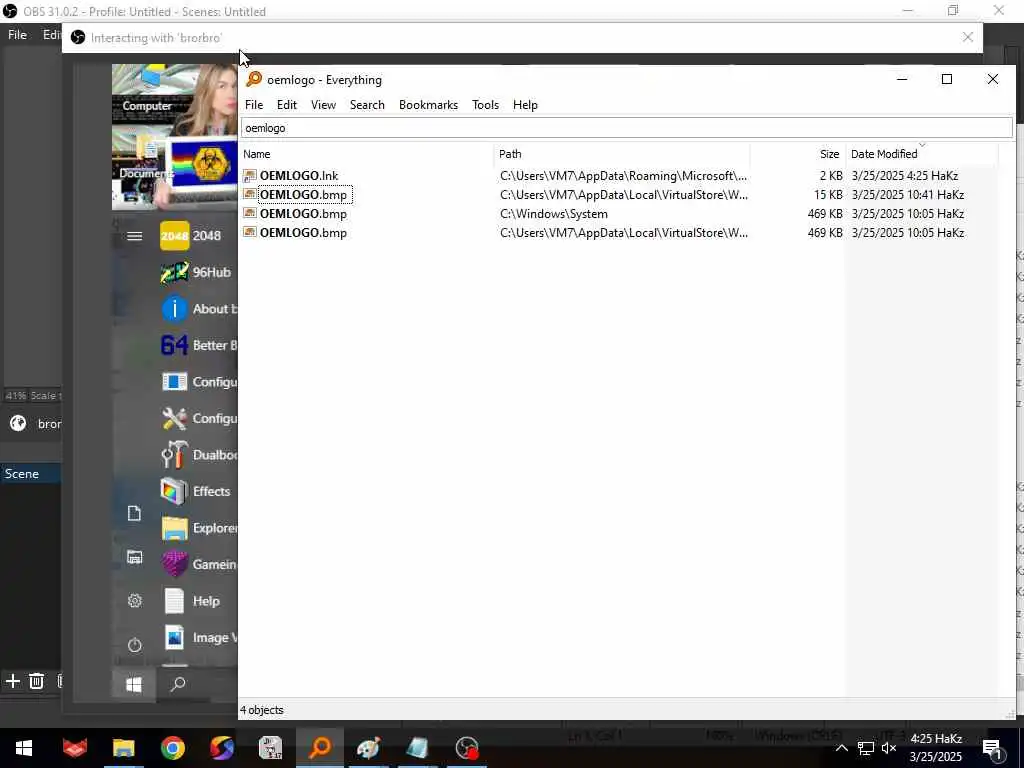
Task: Select the OEMLOGO.lnk result row
Action: click(x=620, y=176)
